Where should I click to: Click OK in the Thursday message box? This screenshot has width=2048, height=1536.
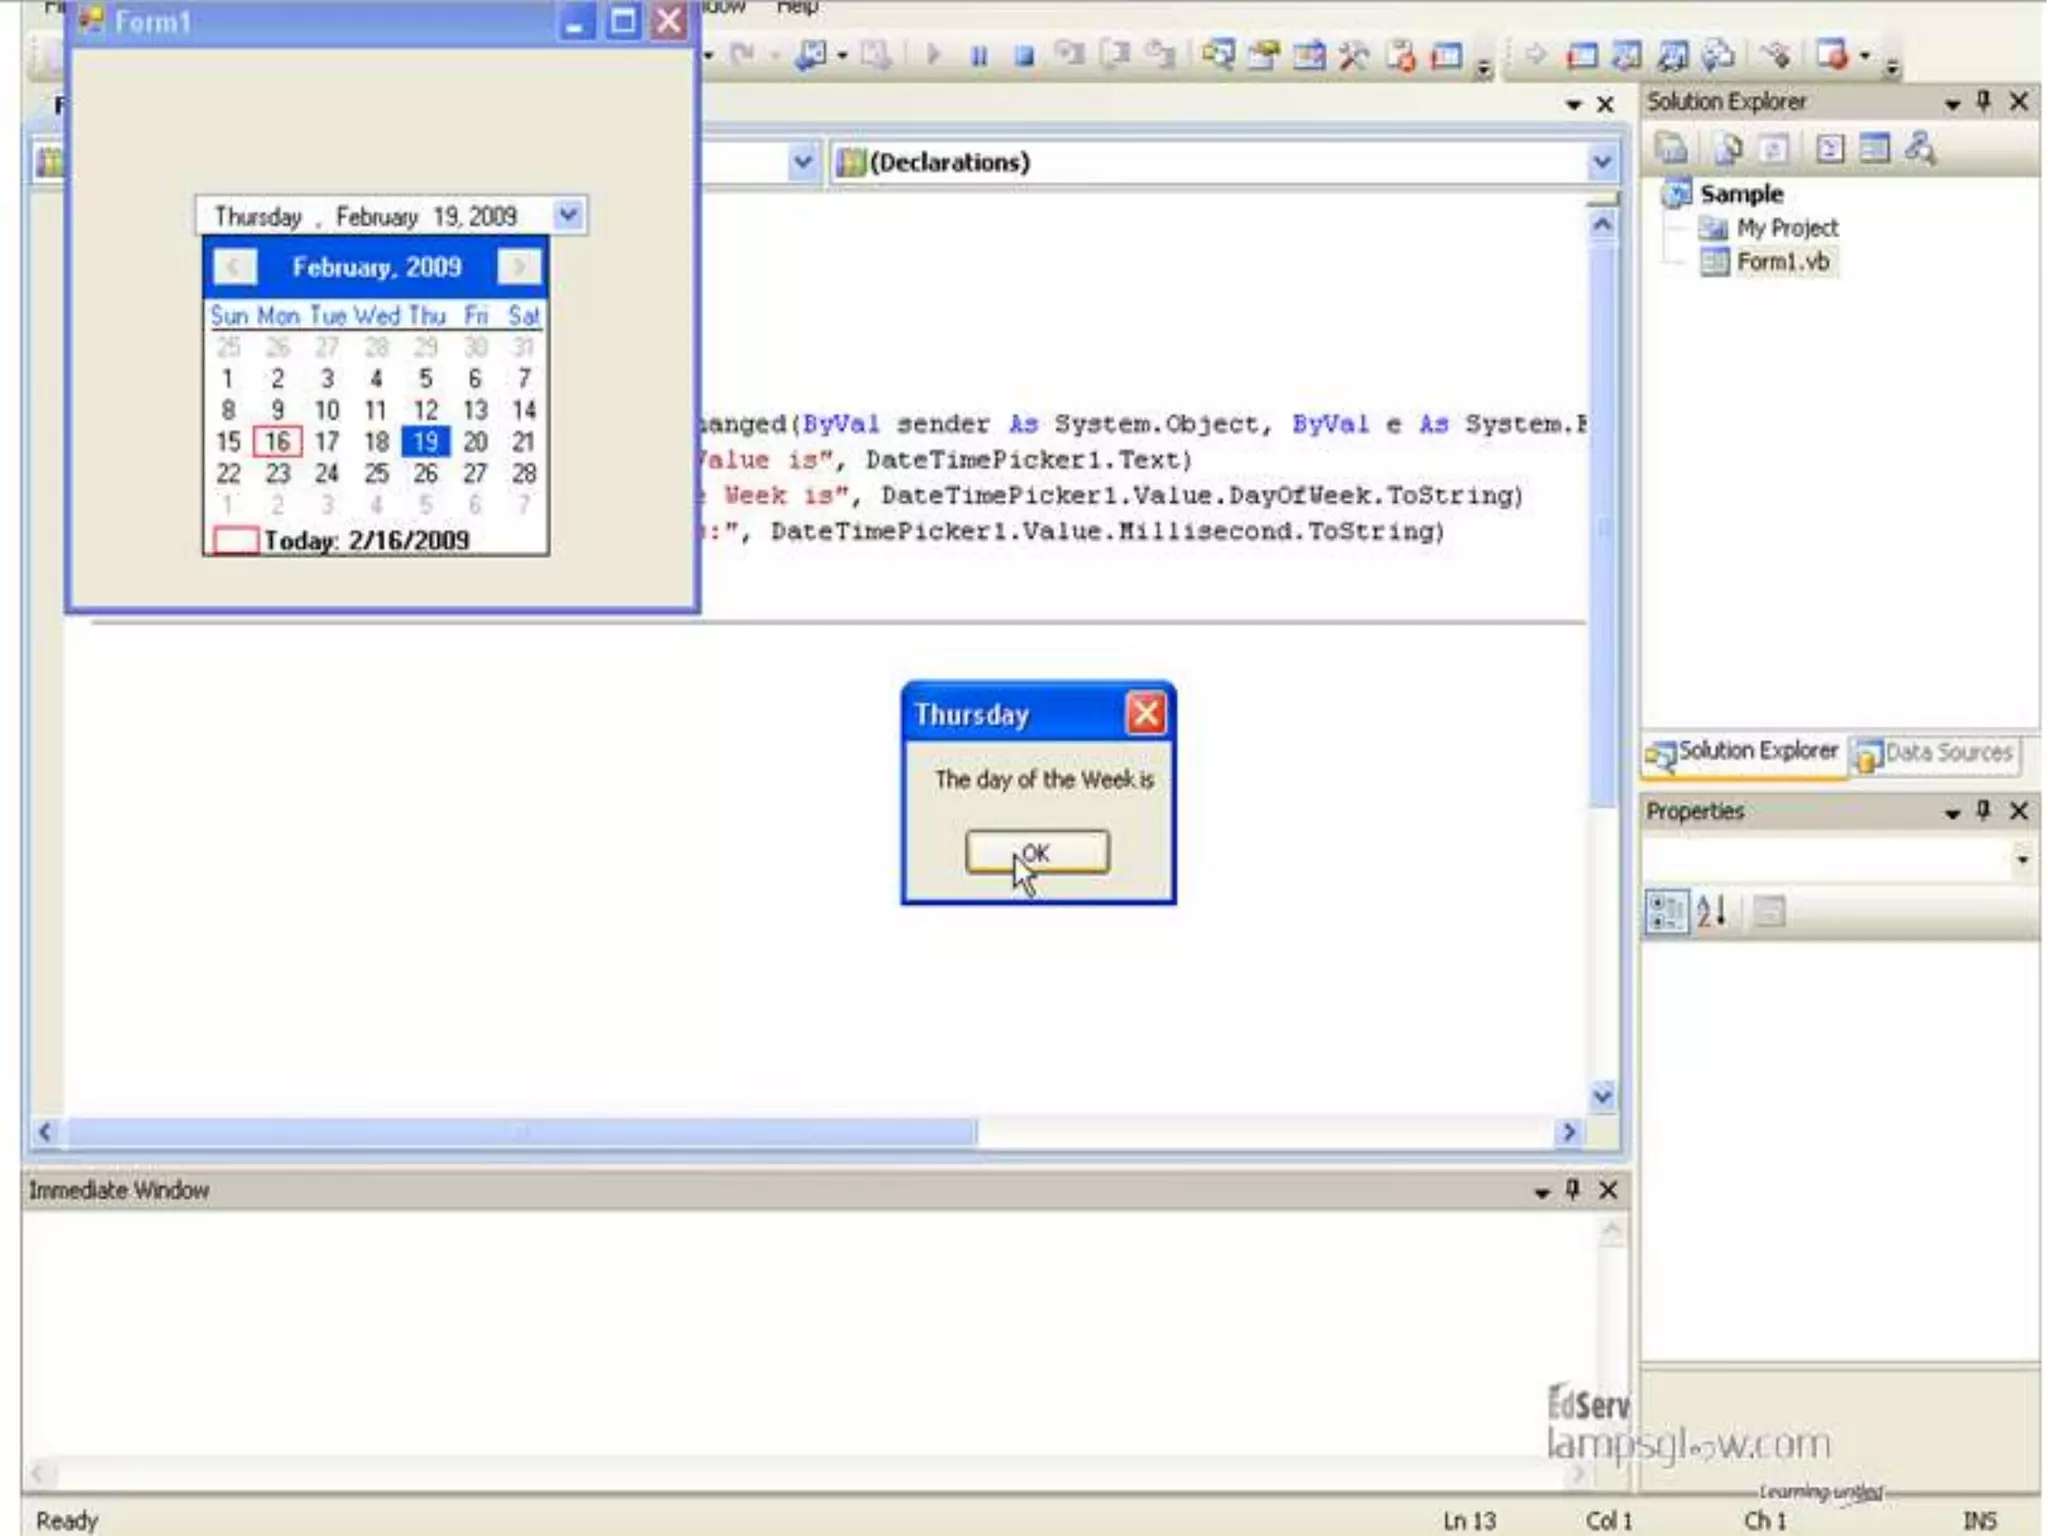click(x=1037, y=853)
